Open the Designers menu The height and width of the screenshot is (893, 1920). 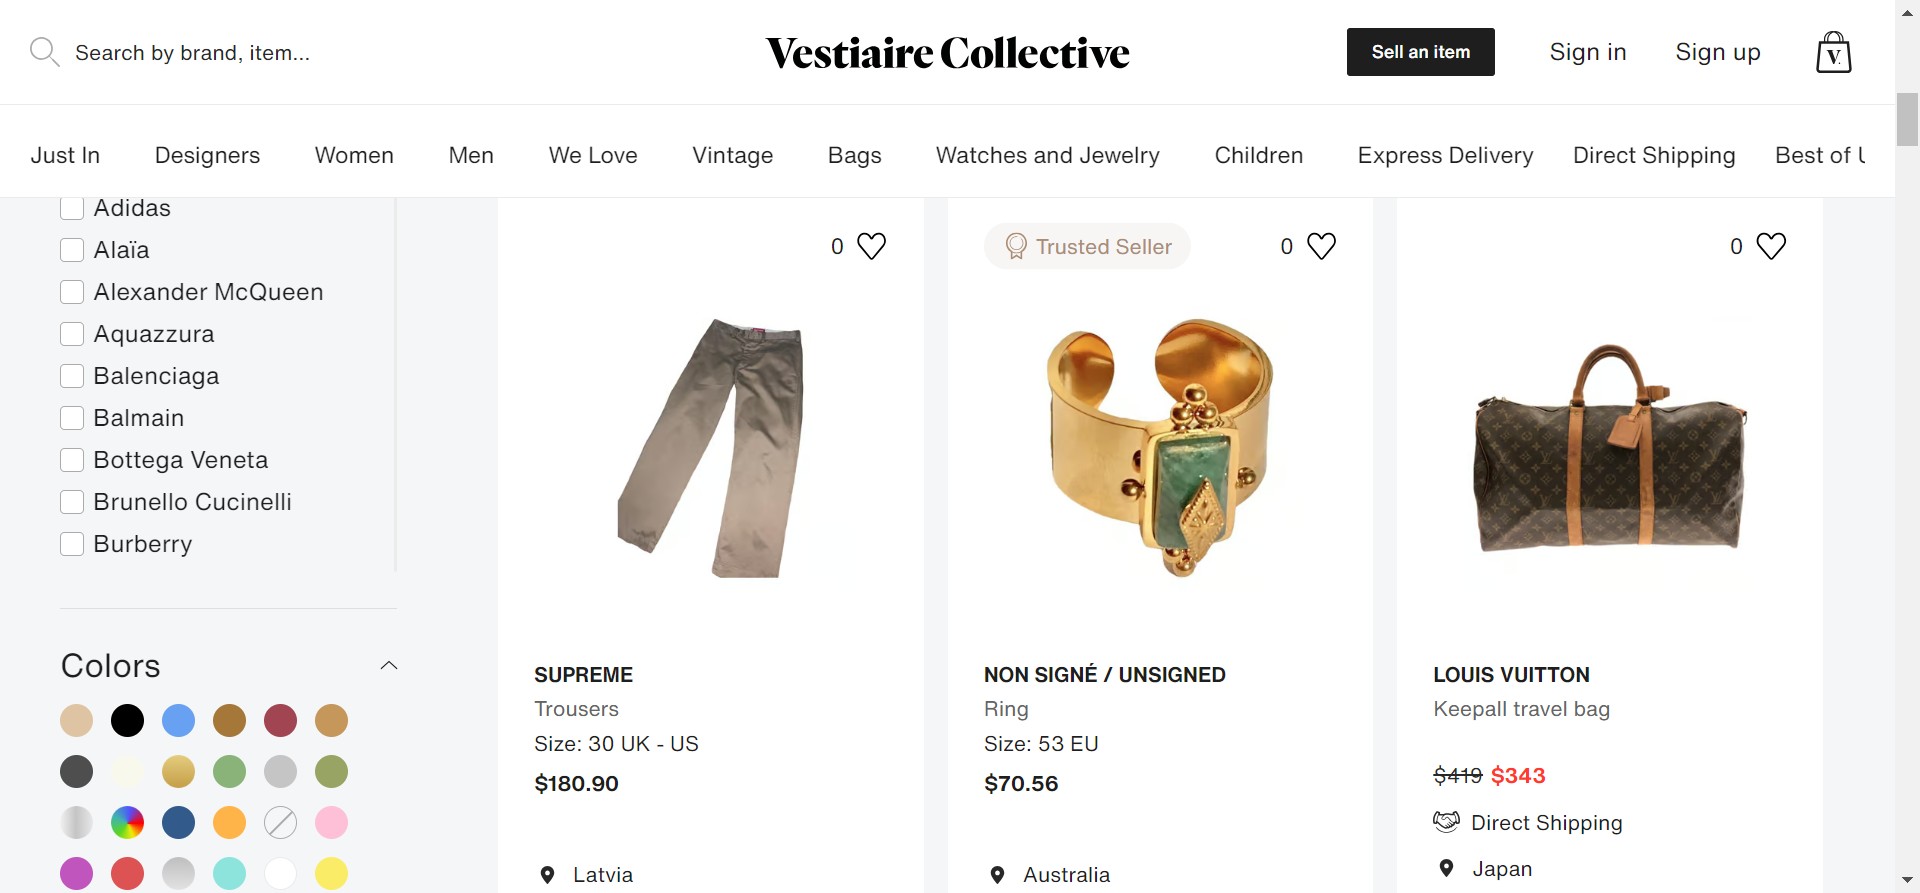[207, 155]
